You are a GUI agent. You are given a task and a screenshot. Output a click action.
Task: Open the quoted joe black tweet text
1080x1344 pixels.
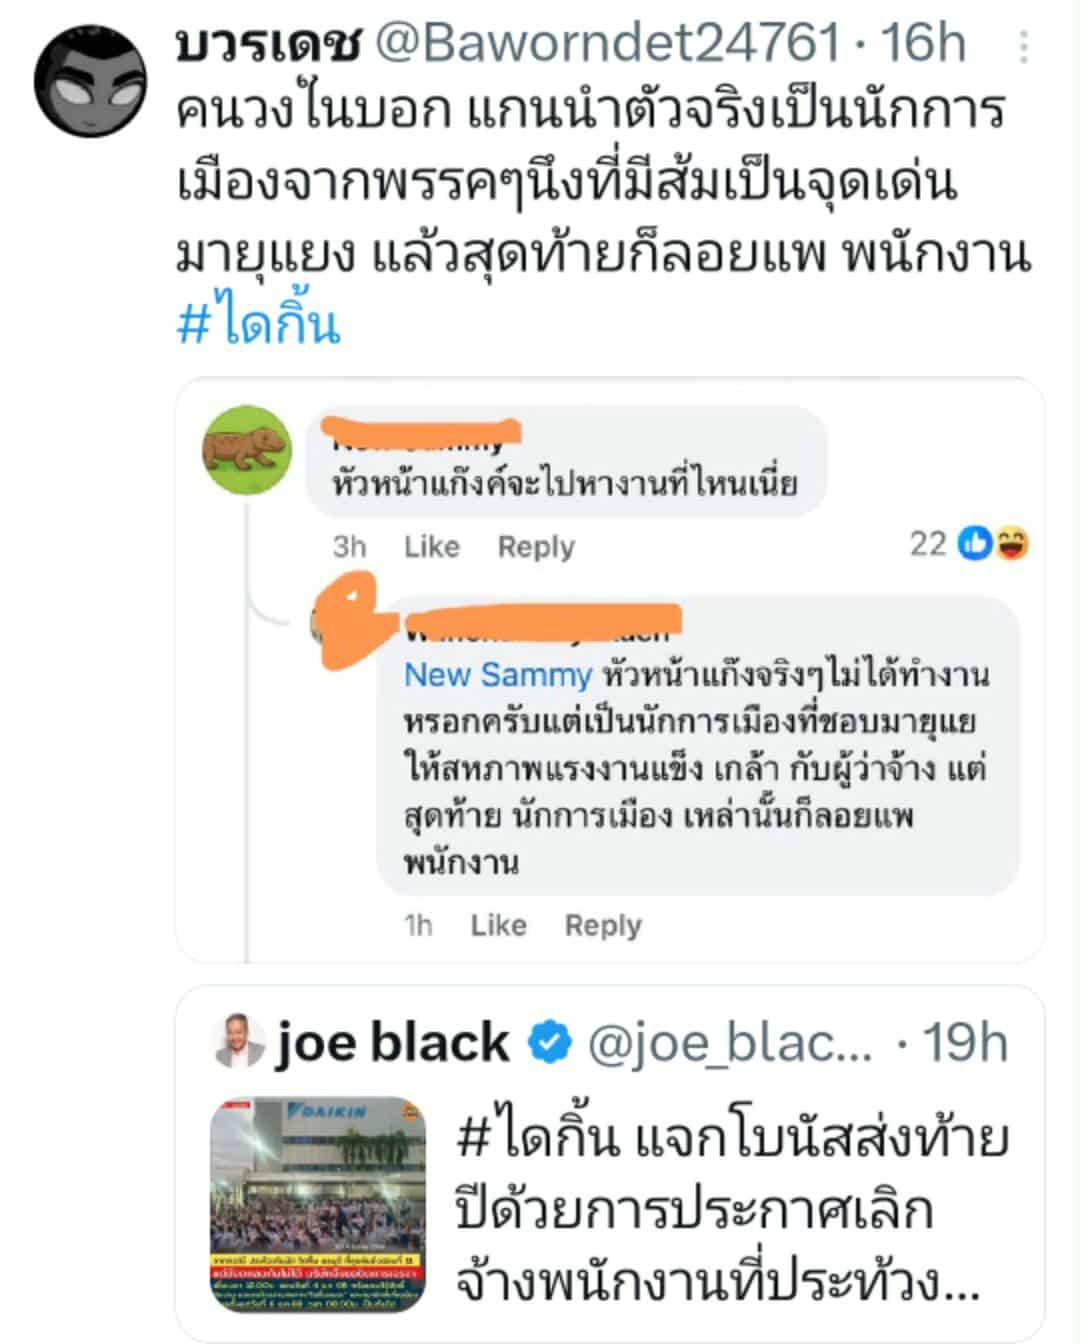click(730, 1209)
